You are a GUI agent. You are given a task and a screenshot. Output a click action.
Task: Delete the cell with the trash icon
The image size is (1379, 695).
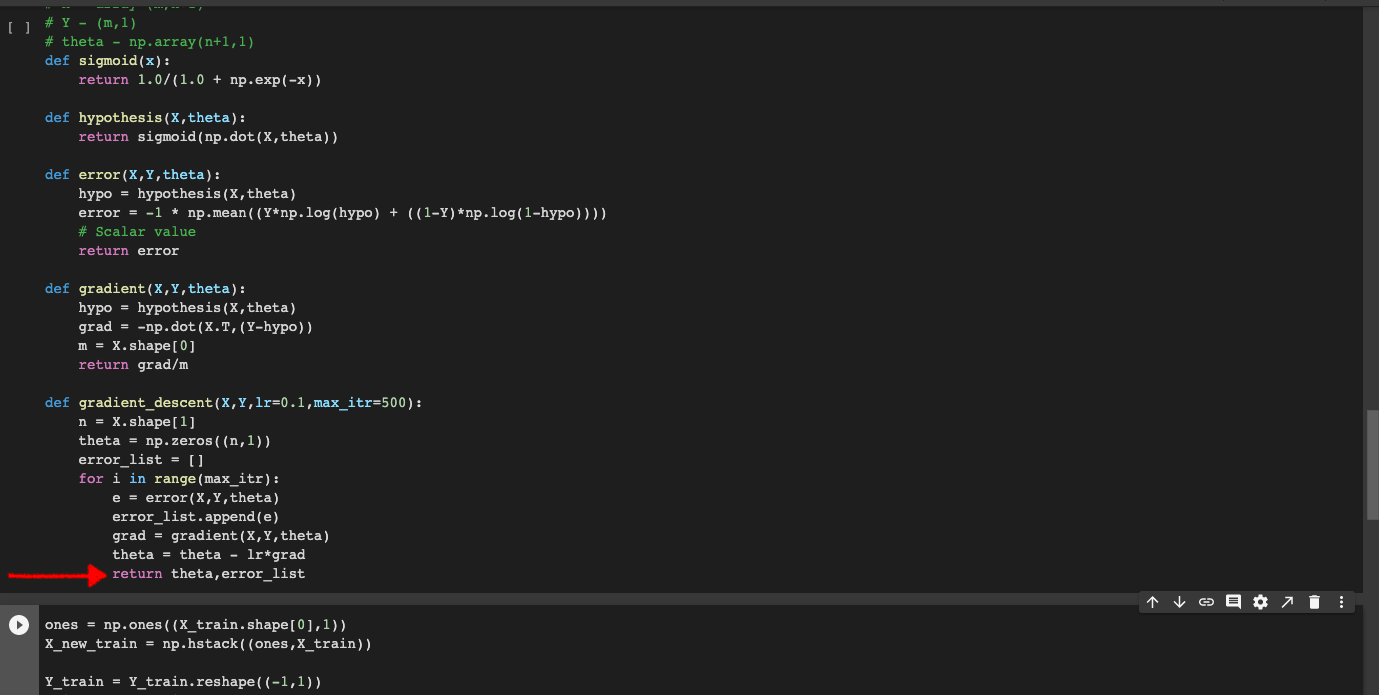[1314, 602]
